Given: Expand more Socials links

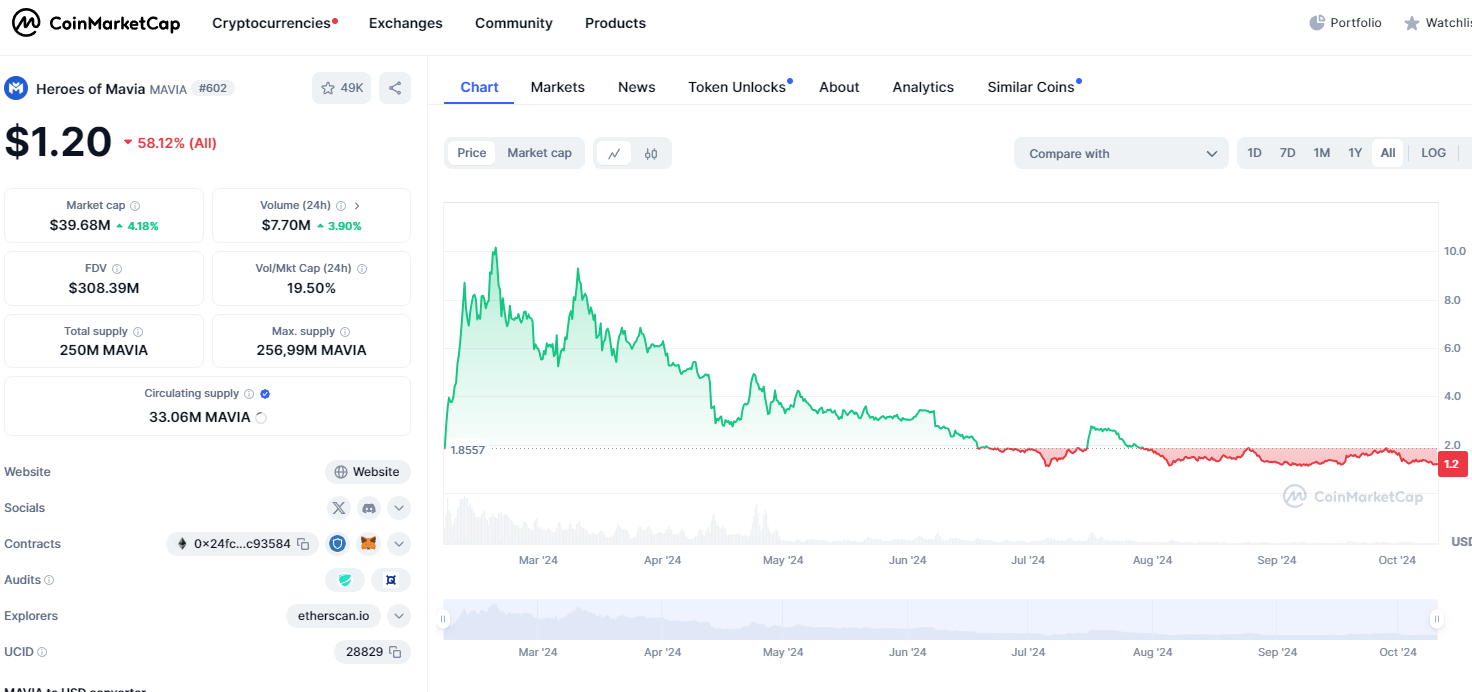Looking at the screenshot, I should point(399,508).
